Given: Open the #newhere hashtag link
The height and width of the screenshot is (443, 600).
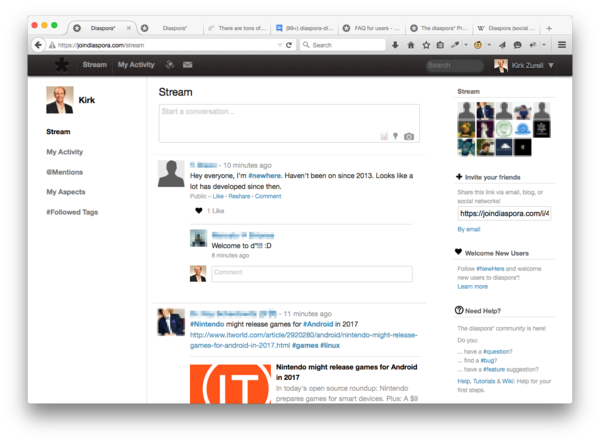Looking at the screenshot, I should [x=264, y=176].
